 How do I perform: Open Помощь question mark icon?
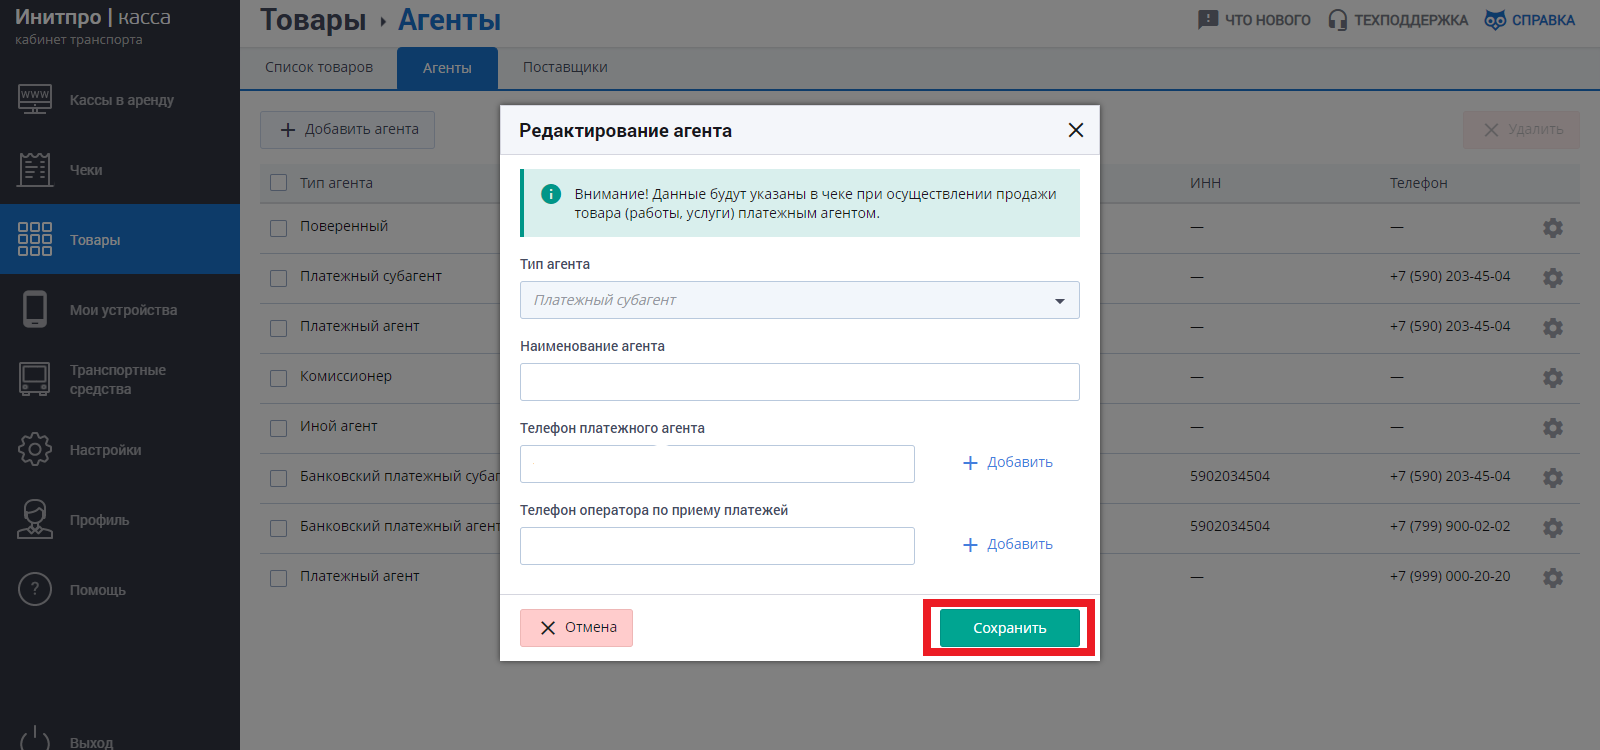click(35, 589)
